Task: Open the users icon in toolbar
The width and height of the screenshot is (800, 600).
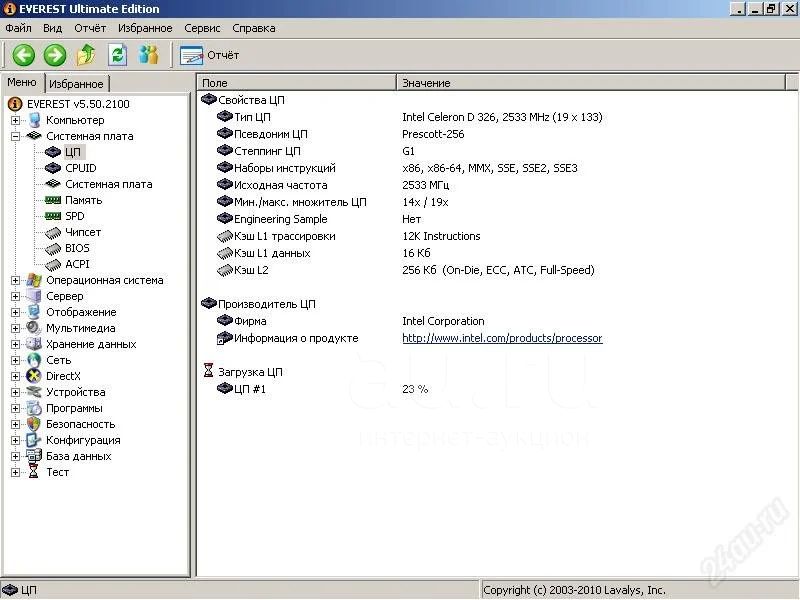Action: coord(148,55)
